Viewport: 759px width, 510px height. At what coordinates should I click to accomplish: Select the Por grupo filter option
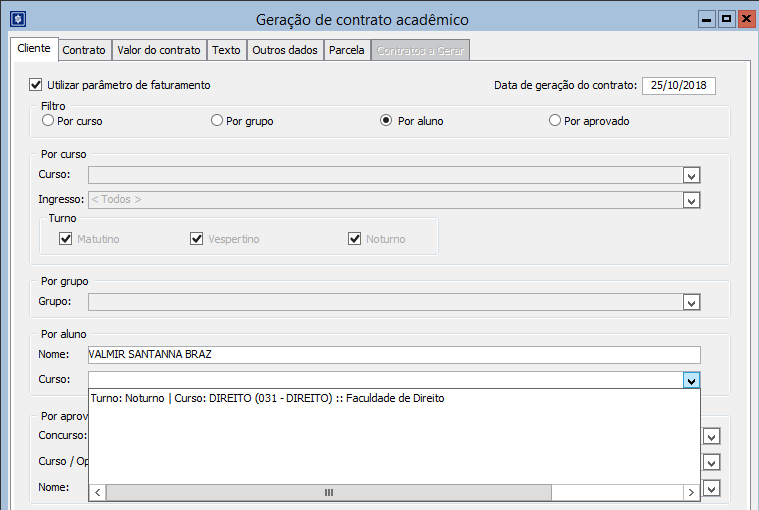pos(217,121)
